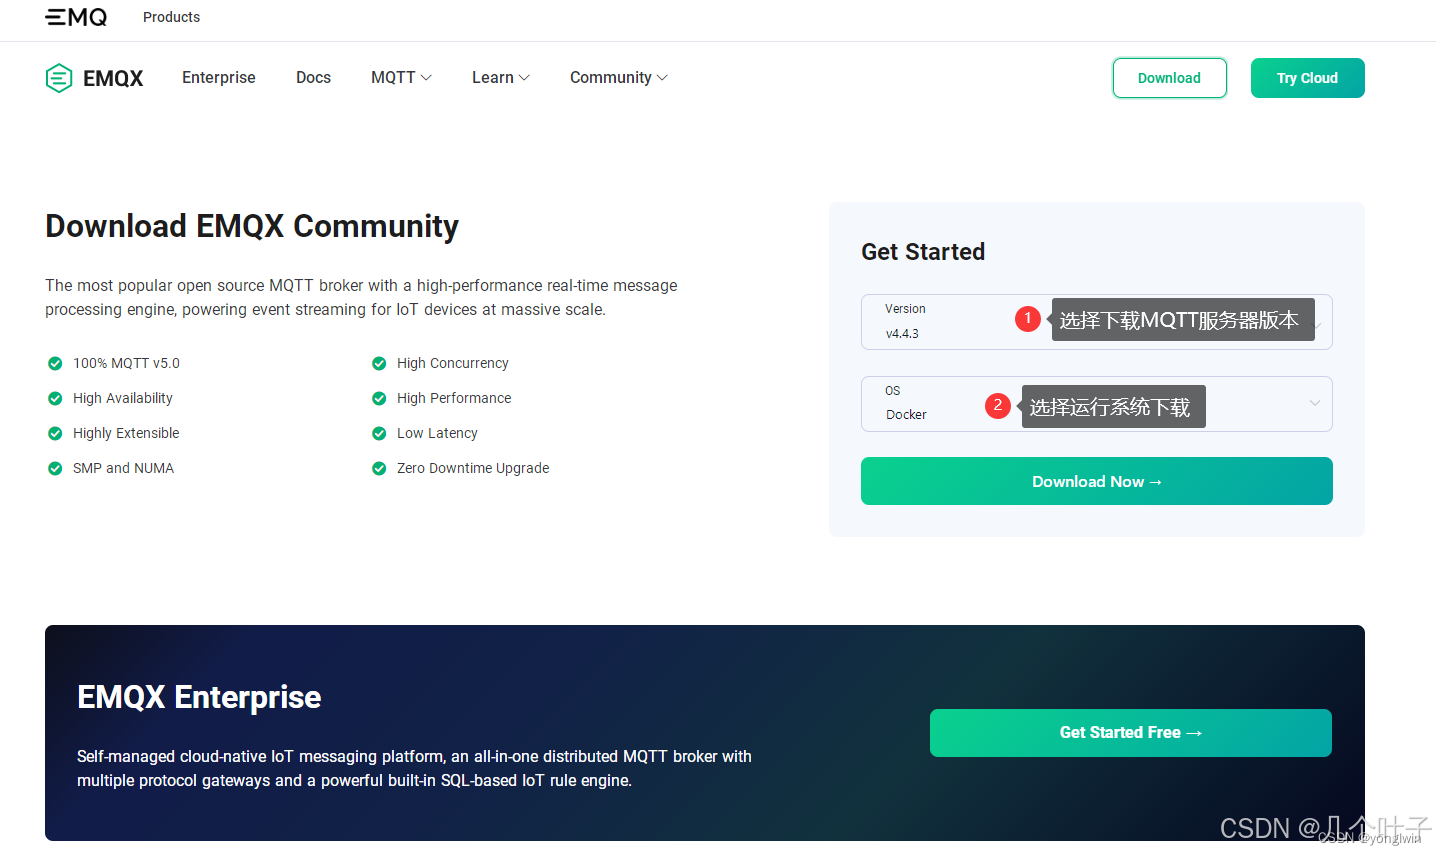Click the MQTT menu chevron icon
The height and width of the screenshot is (855, 1436).
426,77
